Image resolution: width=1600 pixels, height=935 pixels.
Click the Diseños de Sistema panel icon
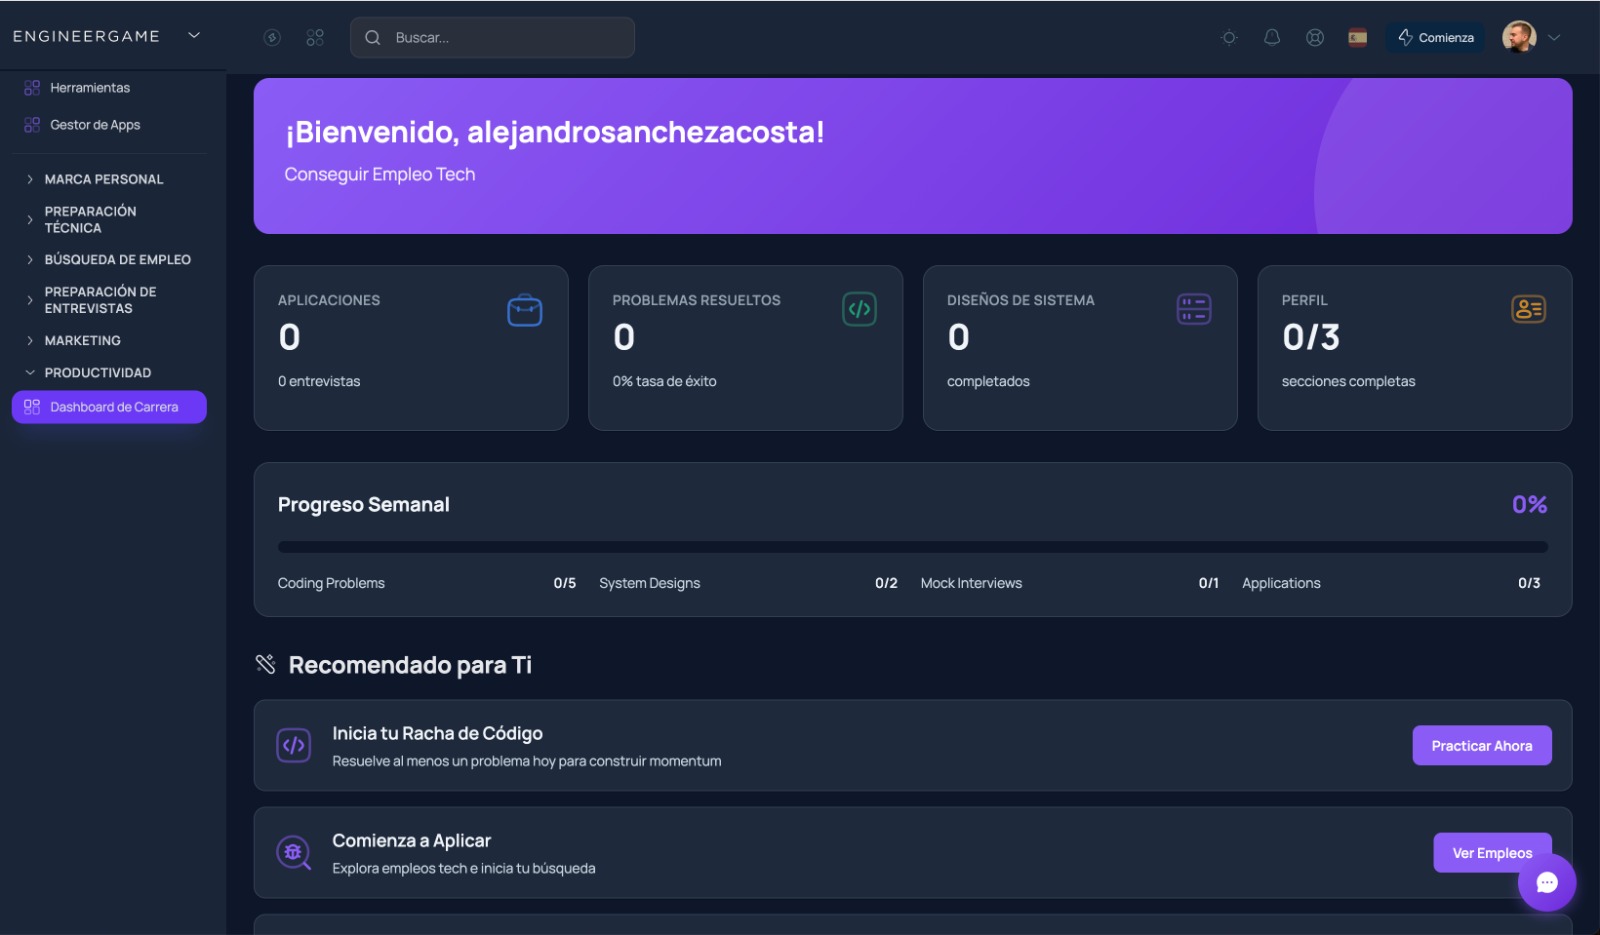point(1194,309)
